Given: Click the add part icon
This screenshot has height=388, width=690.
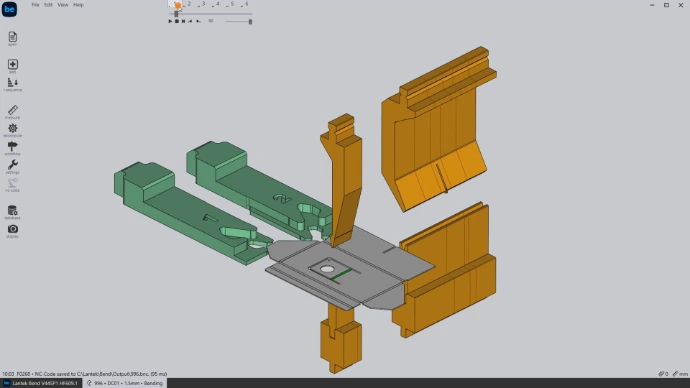Looking at the screenshot, I should [12, 66].
